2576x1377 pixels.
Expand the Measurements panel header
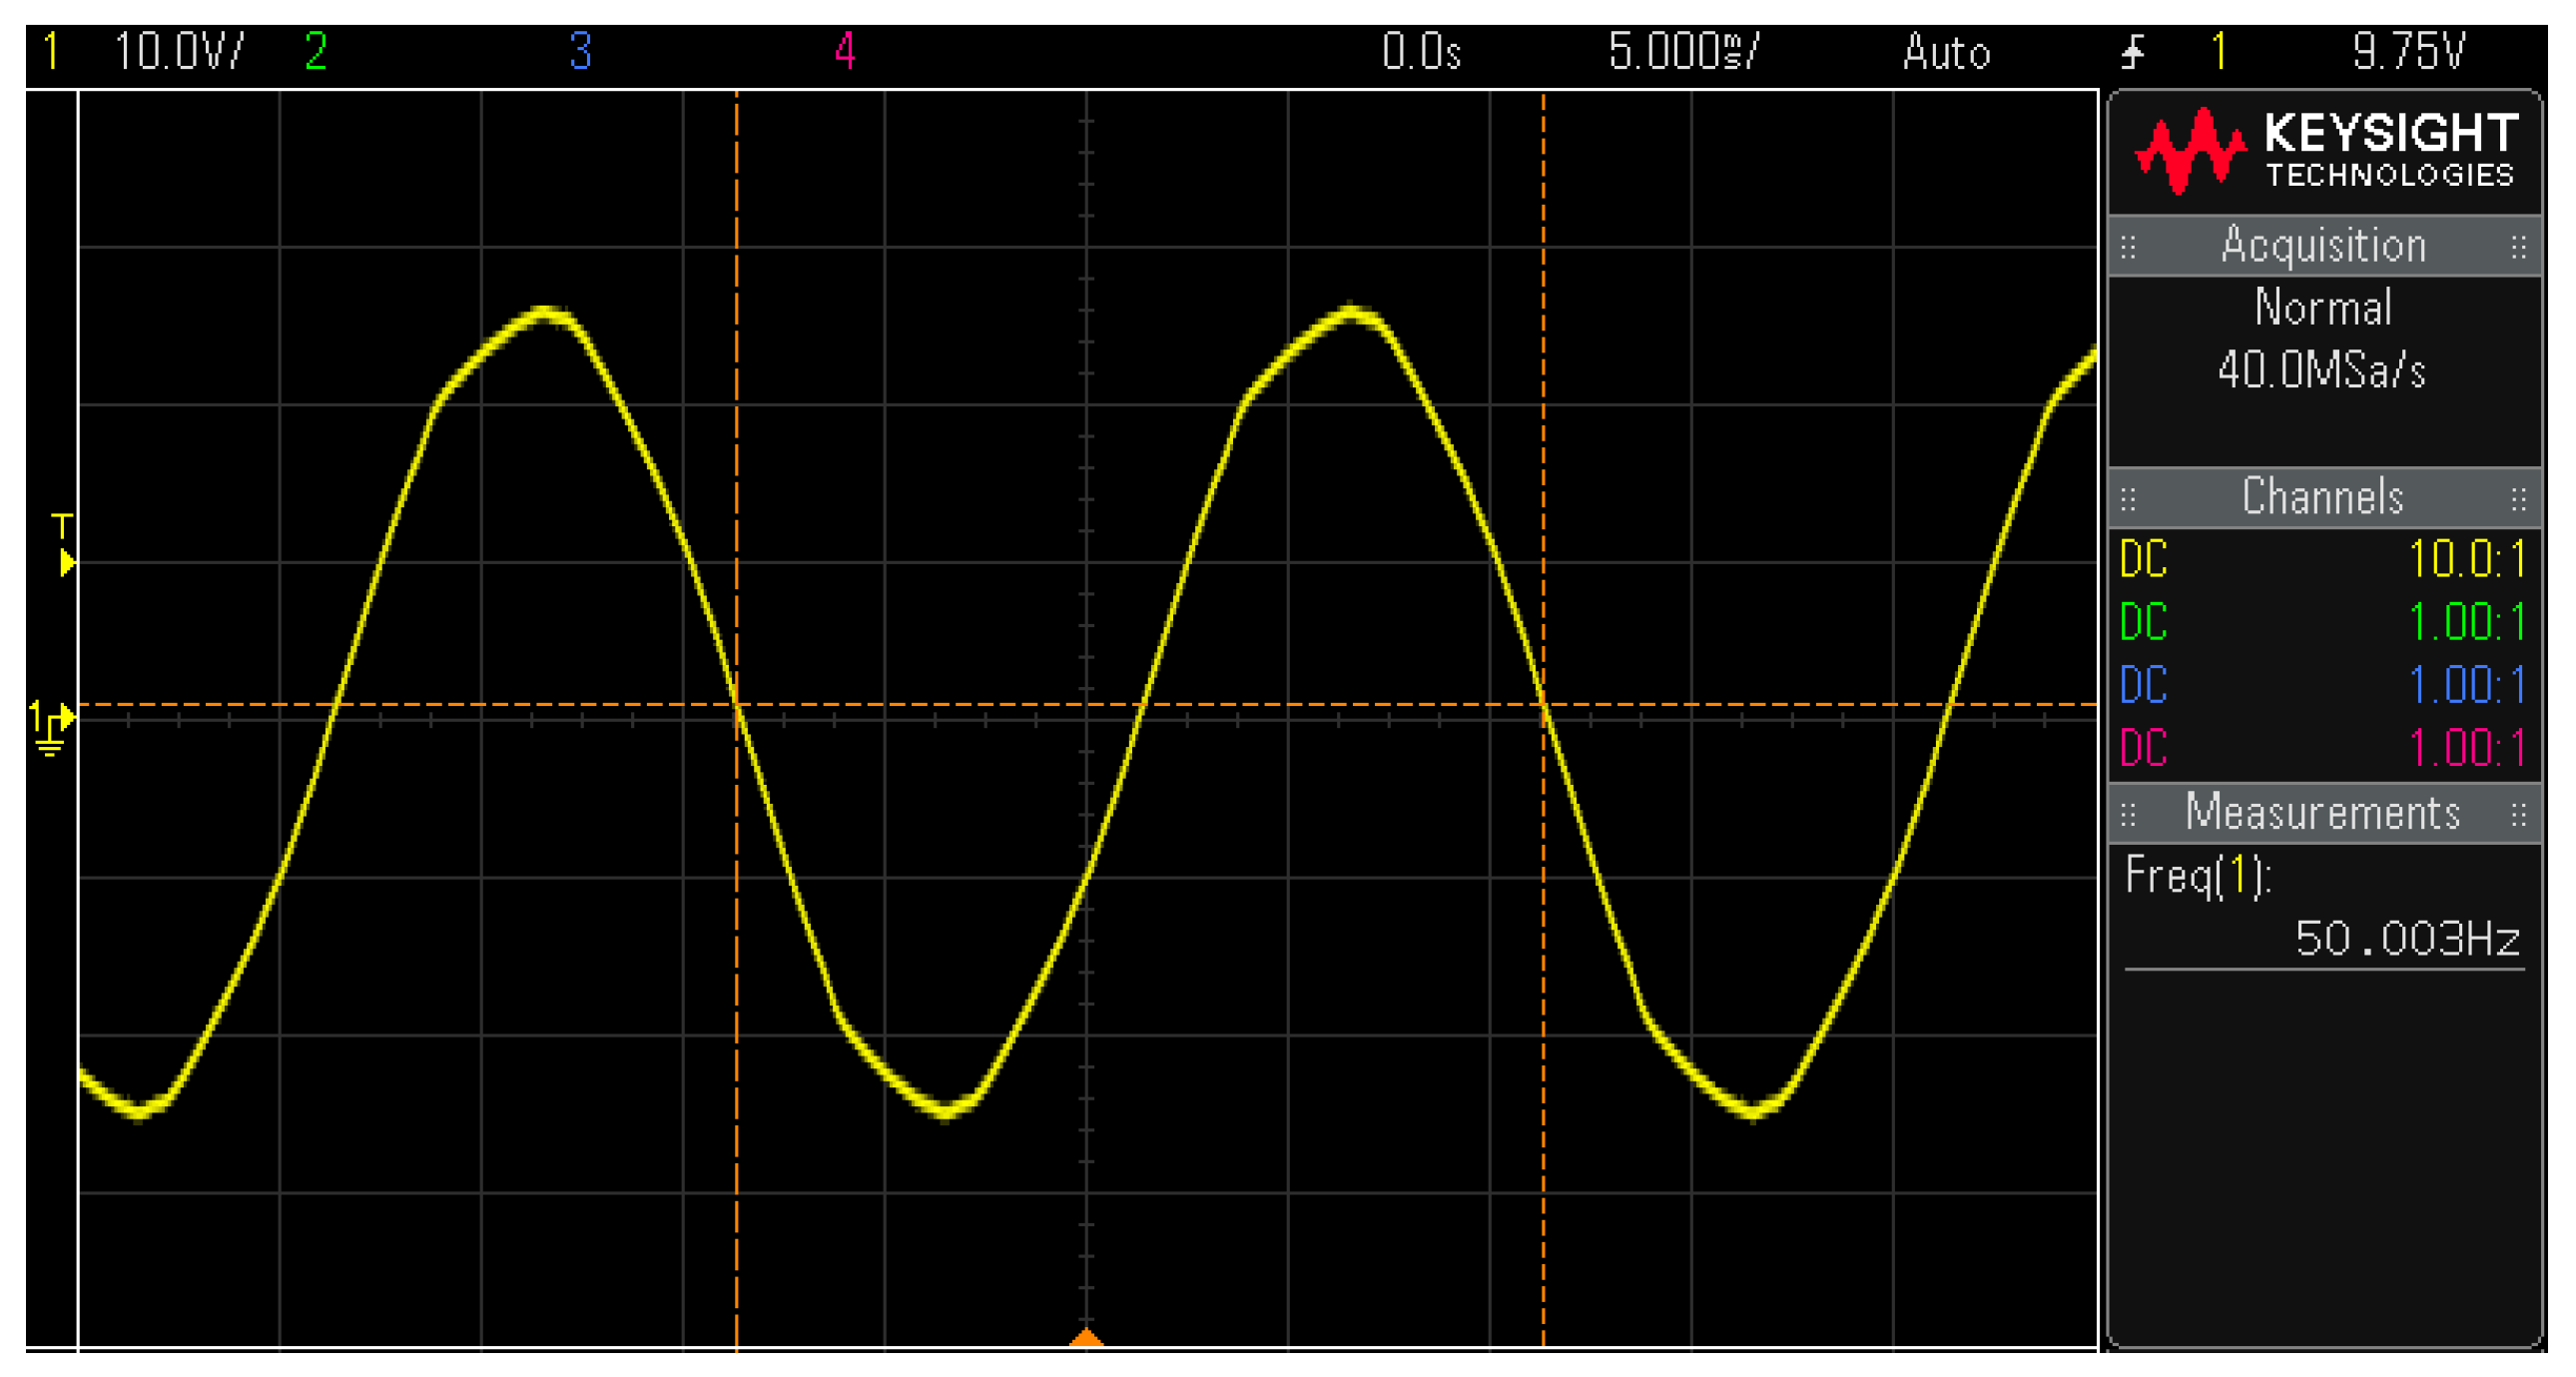pyautogui.click(x=2323, y=813)
